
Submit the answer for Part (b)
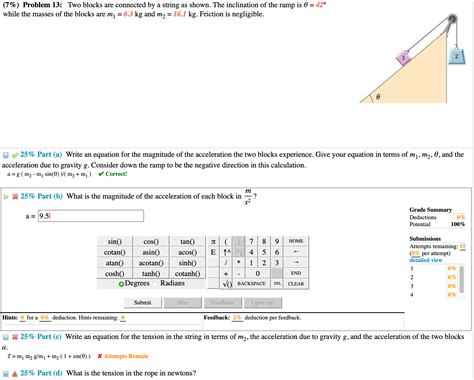click(143, 303)
